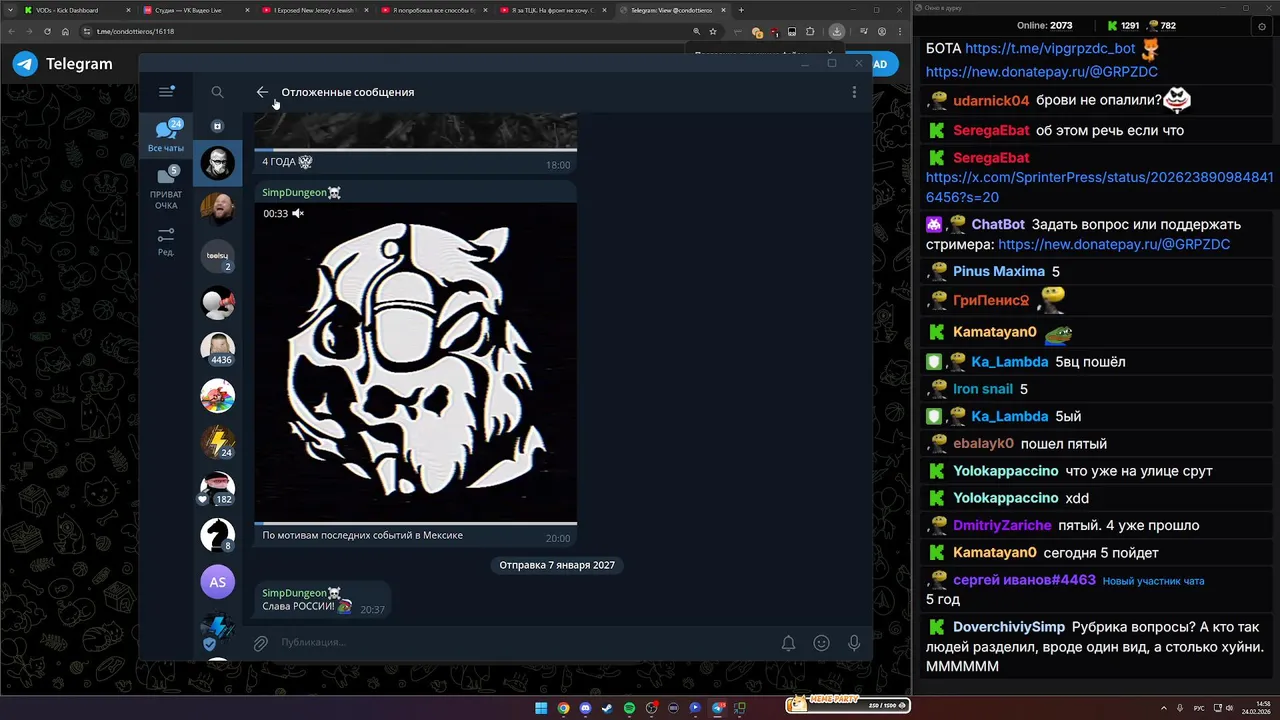
Task: Open a new browser tab
Action: point(741,10)
